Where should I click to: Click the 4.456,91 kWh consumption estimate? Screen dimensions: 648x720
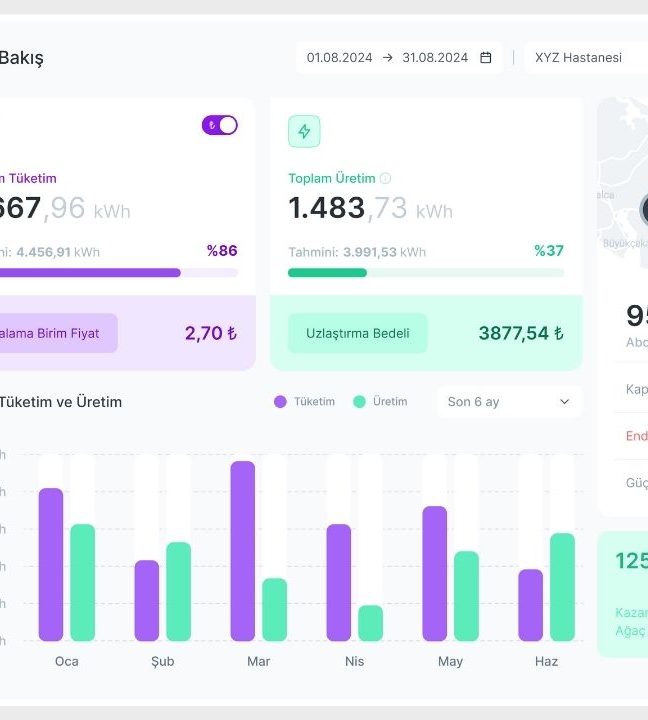tap(58, 252)
